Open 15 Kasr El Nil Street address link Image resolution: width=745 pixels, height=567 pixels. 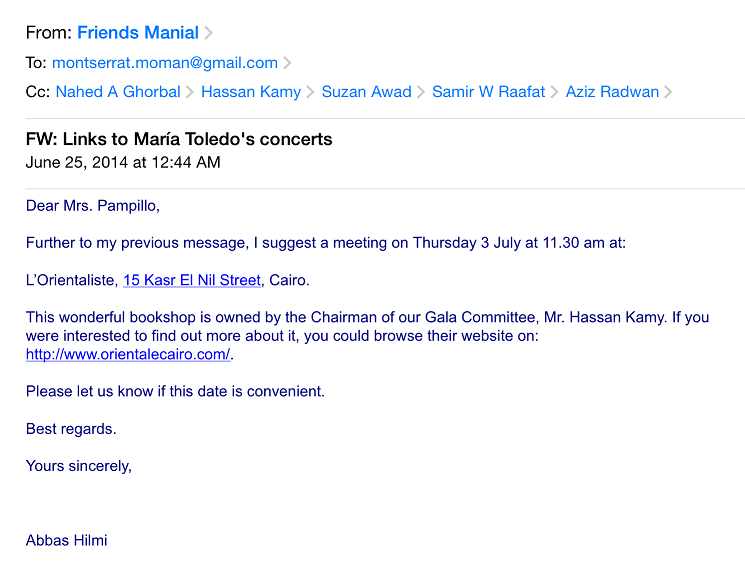click(x=192, y=280)
